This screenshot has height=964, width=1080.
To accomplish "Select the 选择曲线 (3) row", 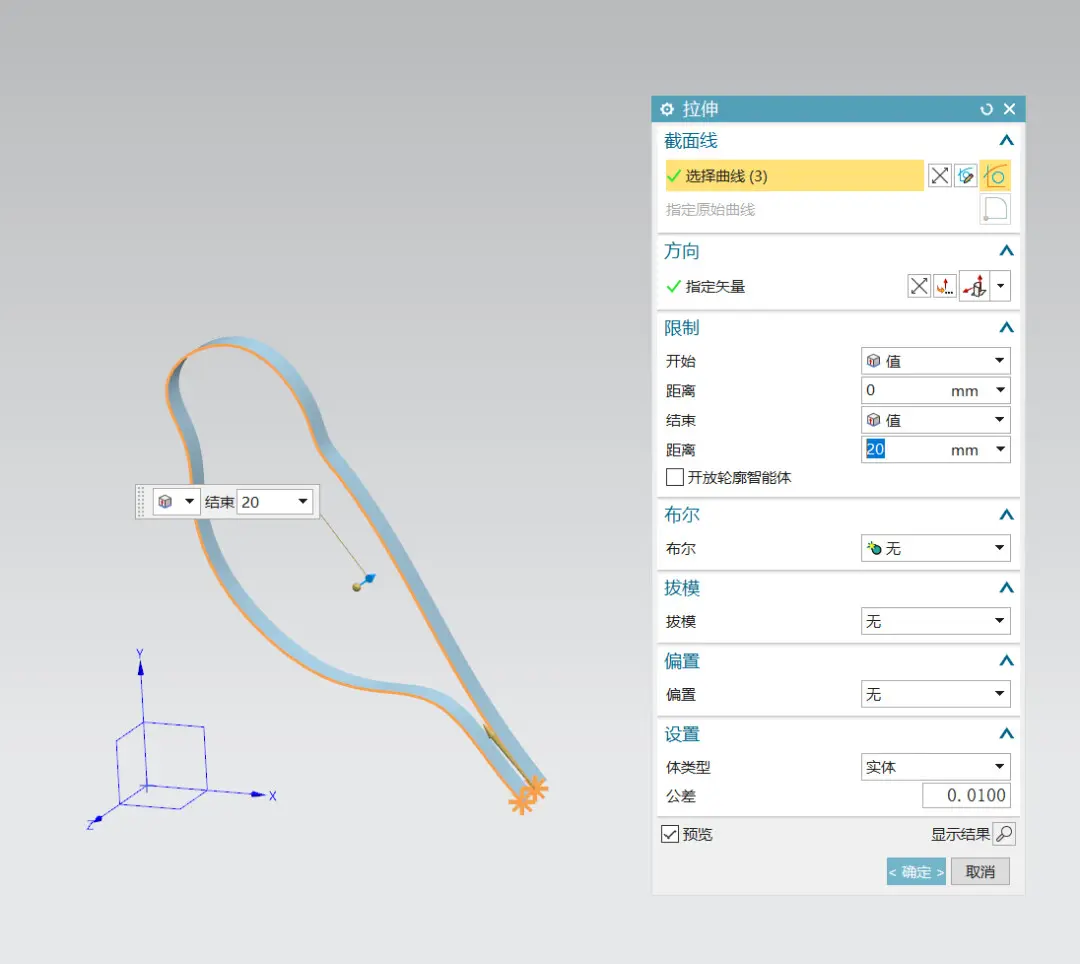I will [x=794, y=176].
